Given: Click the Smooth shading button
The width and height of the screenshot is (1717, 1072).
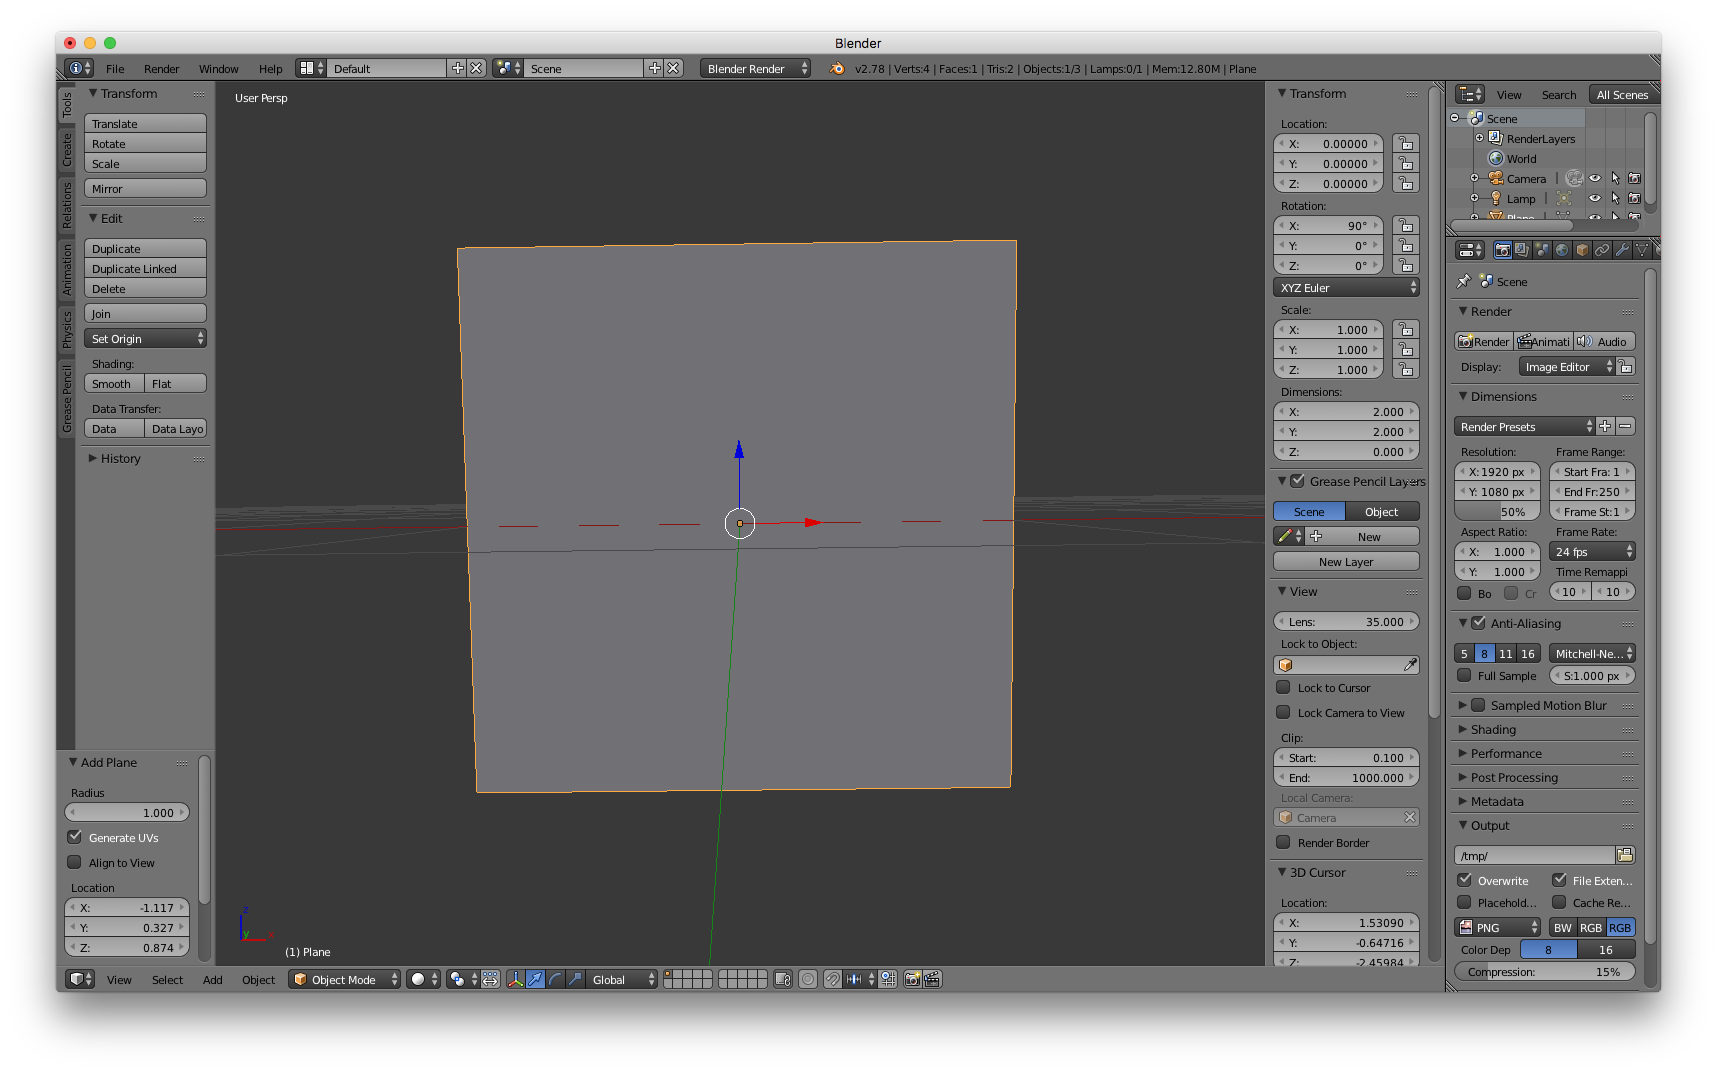Looking at the screenshot, I should [x=113, y=383].
